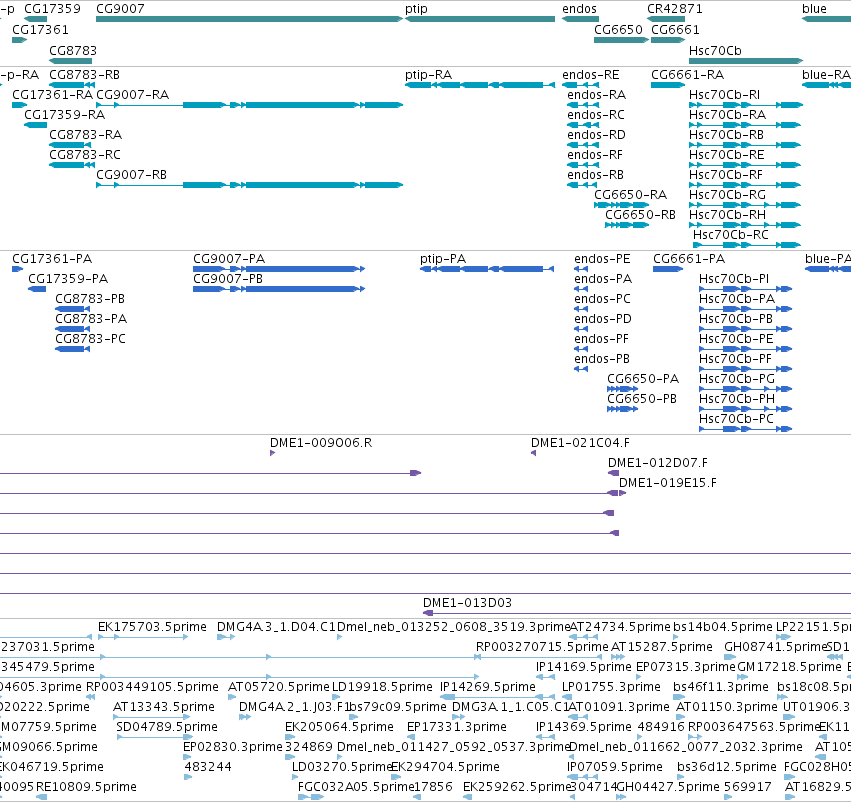The image size is (851, 802).
Task: Click the CG17361 gene label in the gene track
Action: 40,29
